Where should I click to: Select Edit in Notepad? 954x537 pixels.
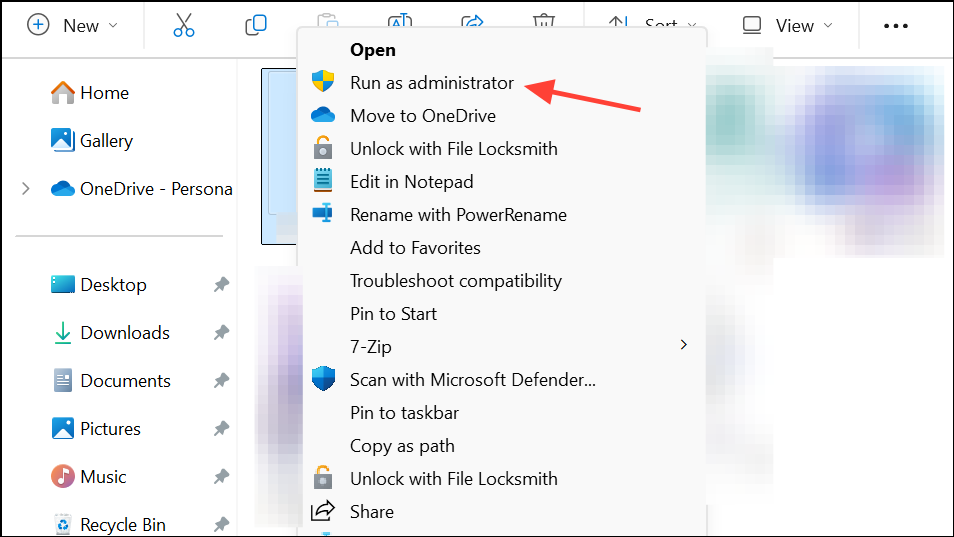pos(411,182)
